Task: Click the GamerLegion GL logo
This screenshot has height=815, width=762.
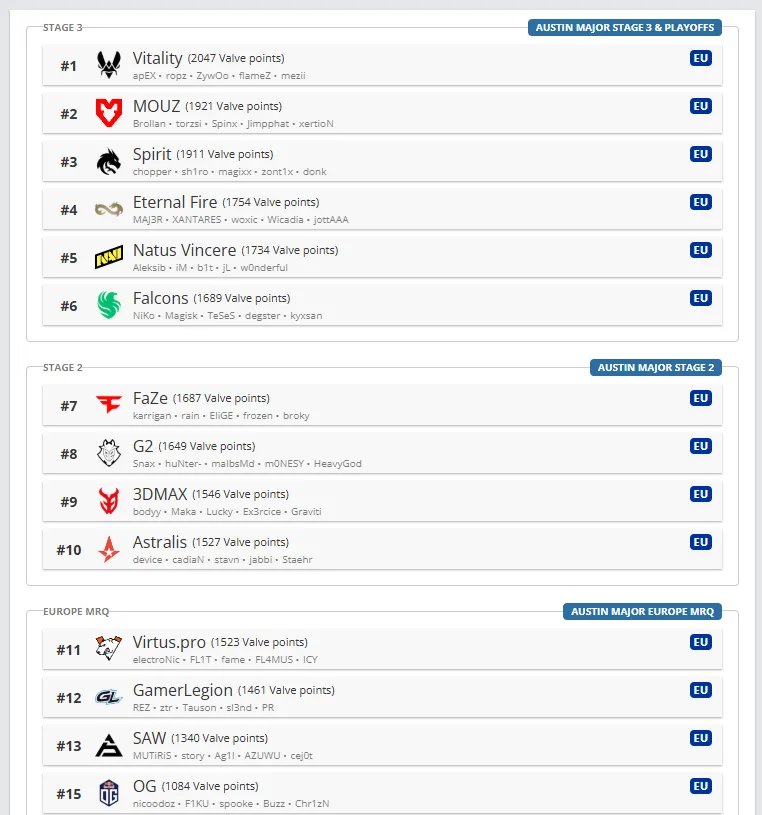Action: pos(109,696)
